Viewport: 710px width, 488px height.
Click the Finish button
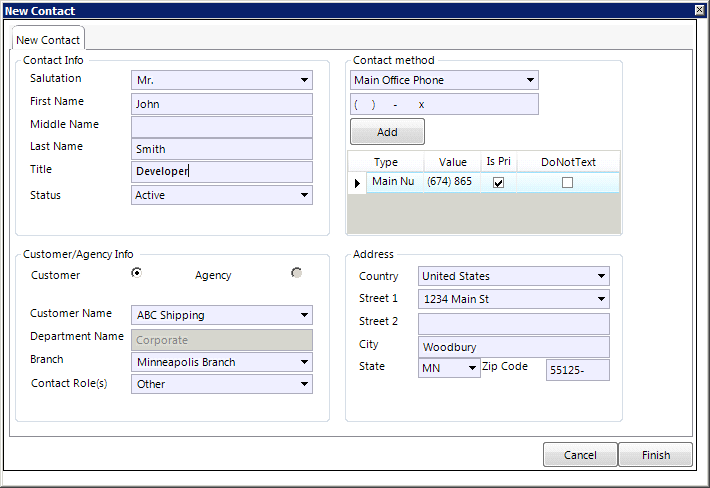click(656, 455)
